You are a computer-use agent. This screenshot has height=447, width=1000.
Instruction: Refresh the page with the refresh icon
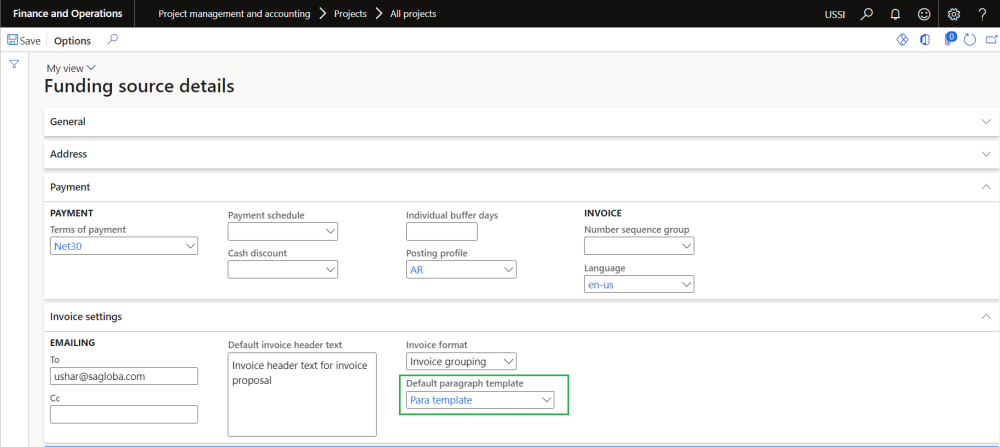tap(969, 41)
